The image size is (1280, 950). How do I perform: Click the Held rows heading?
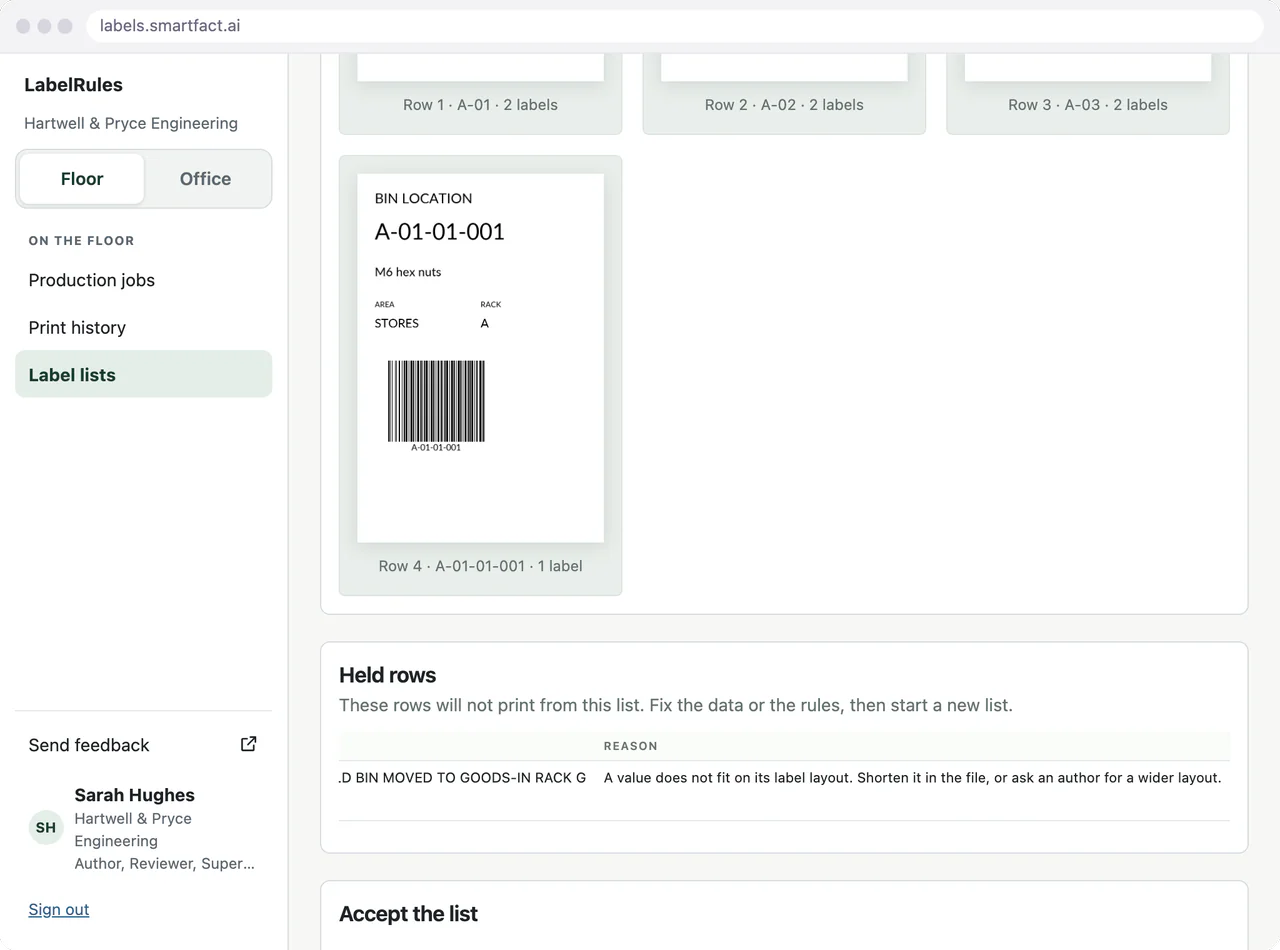click(x=388, y=675)
